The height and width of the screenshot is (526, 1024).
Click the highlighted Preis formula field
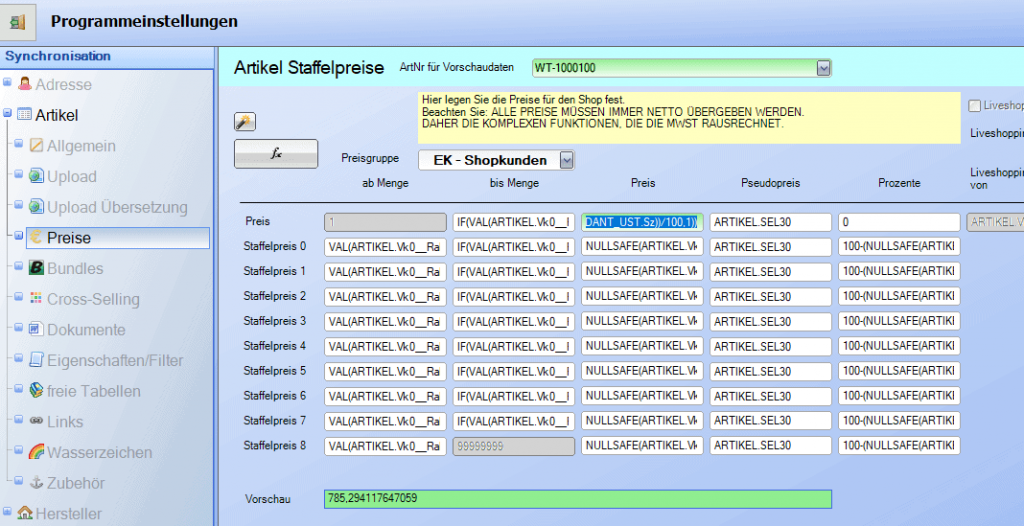pyautogui.click(x=641, y=222)
